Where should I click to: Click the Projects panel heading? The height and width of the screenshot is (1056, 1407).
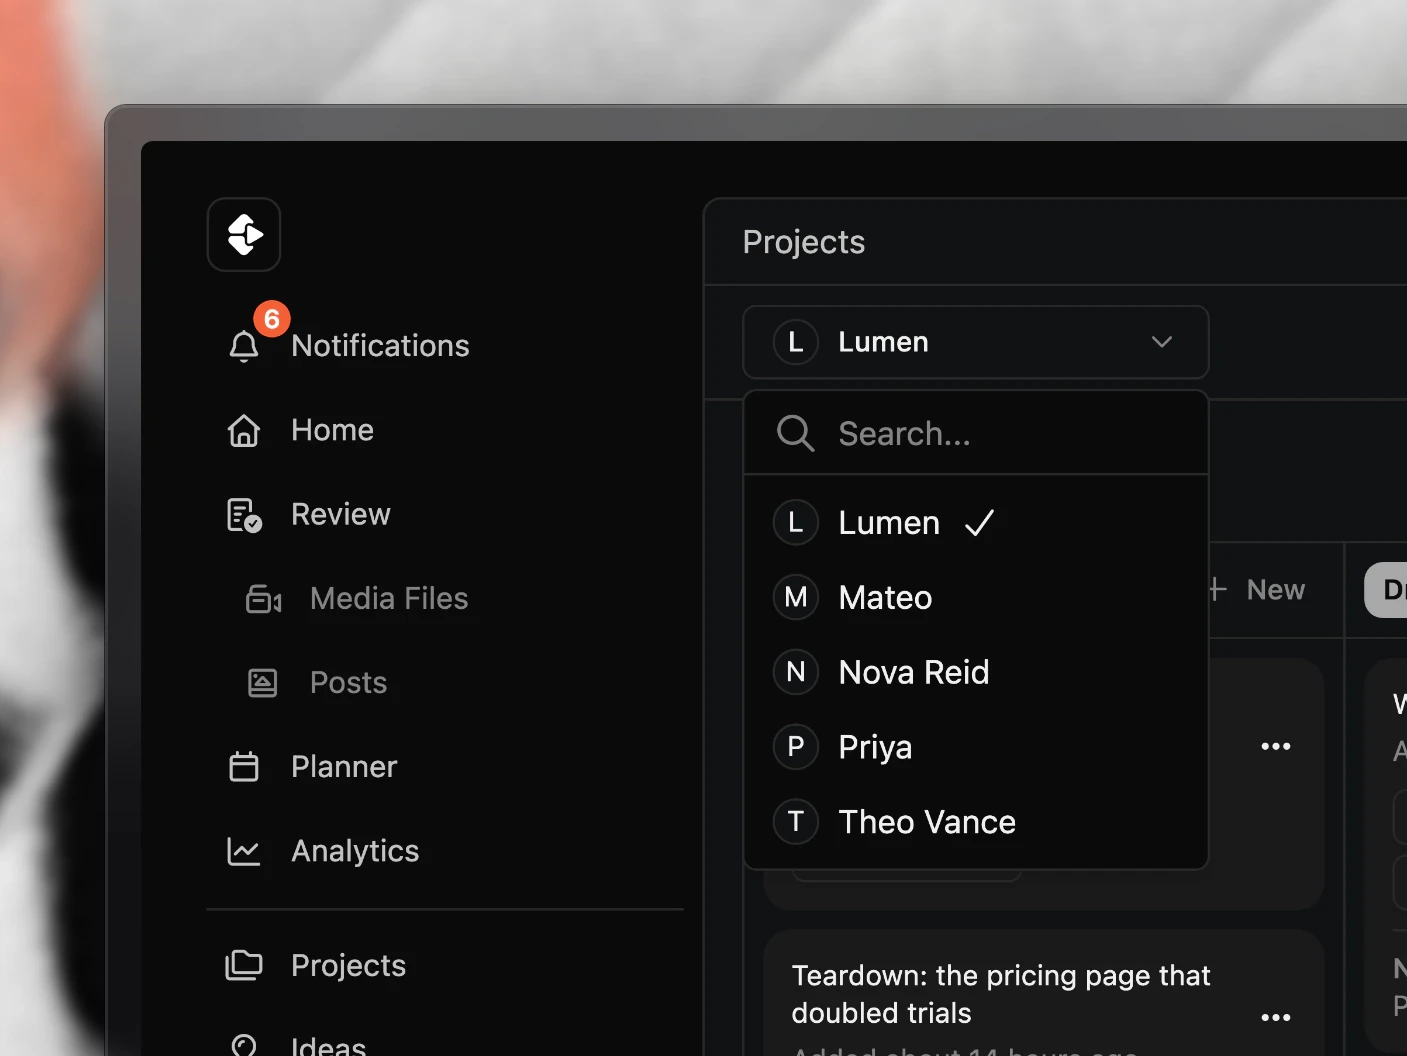click(804, 242)
